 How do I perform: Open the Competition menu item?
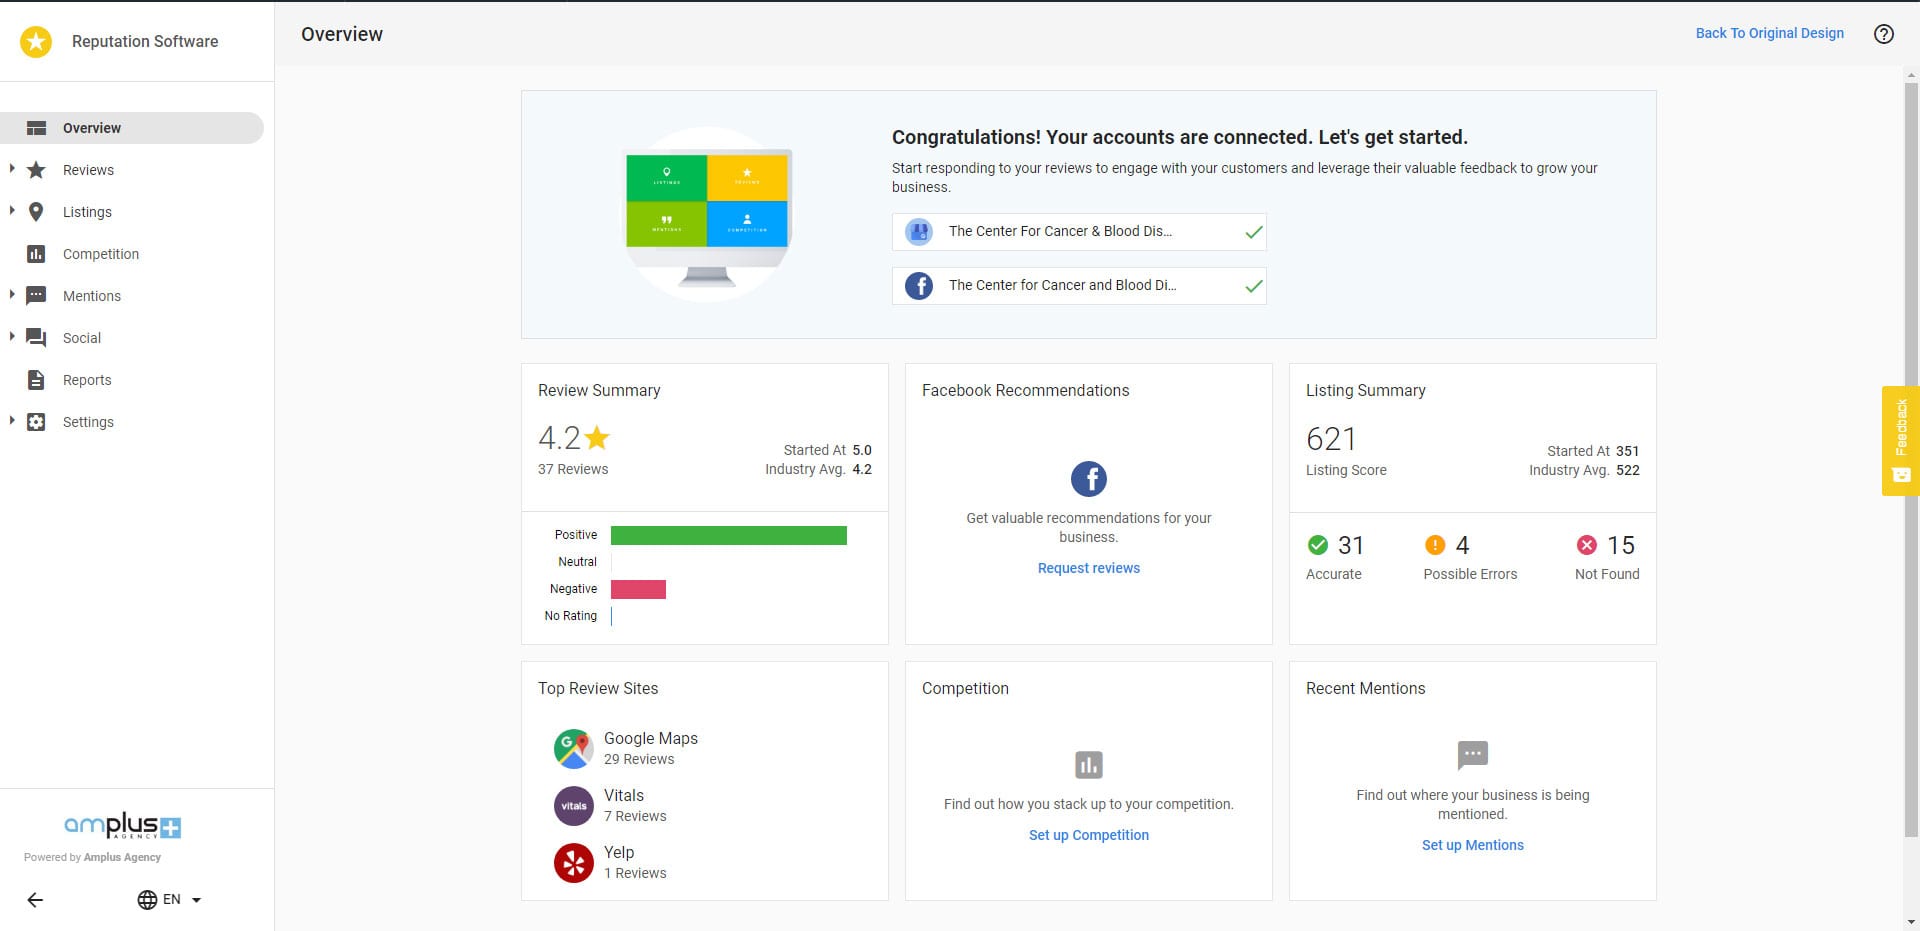coord(100,254)
